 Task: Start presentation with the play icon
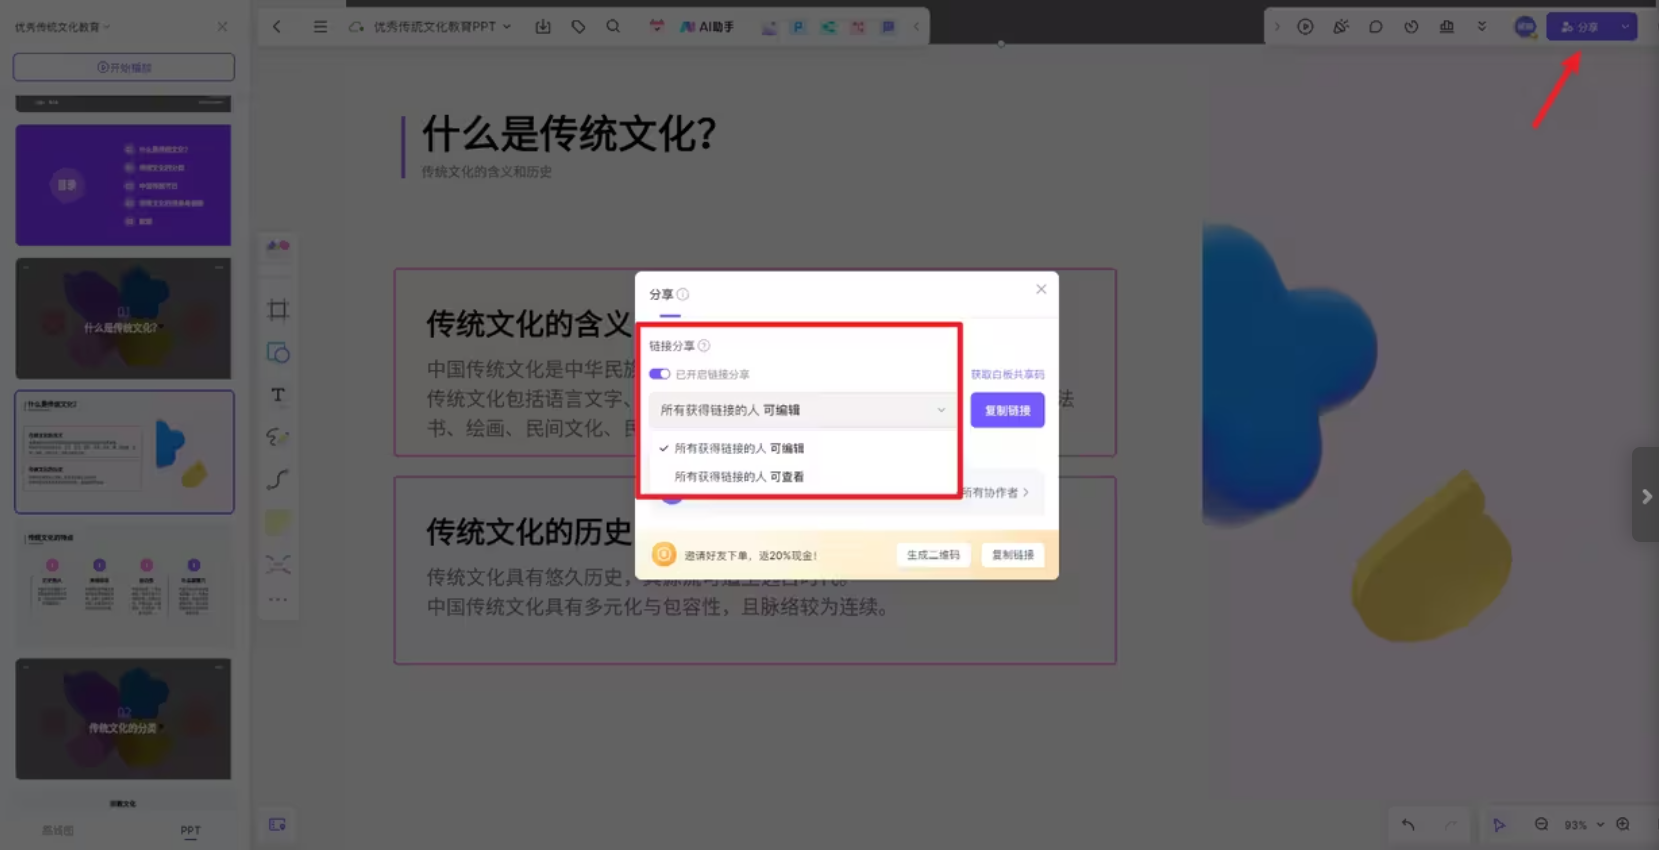click(x=1305, y=27)
